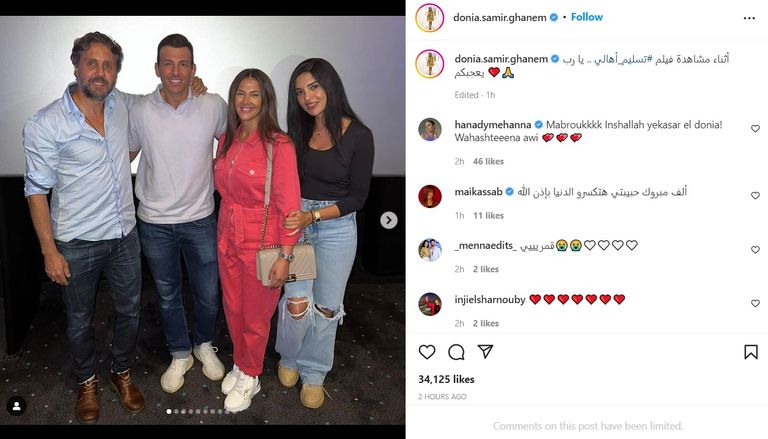
Task: Select first carousel dot indicator
Action: [x=169, y=412]
